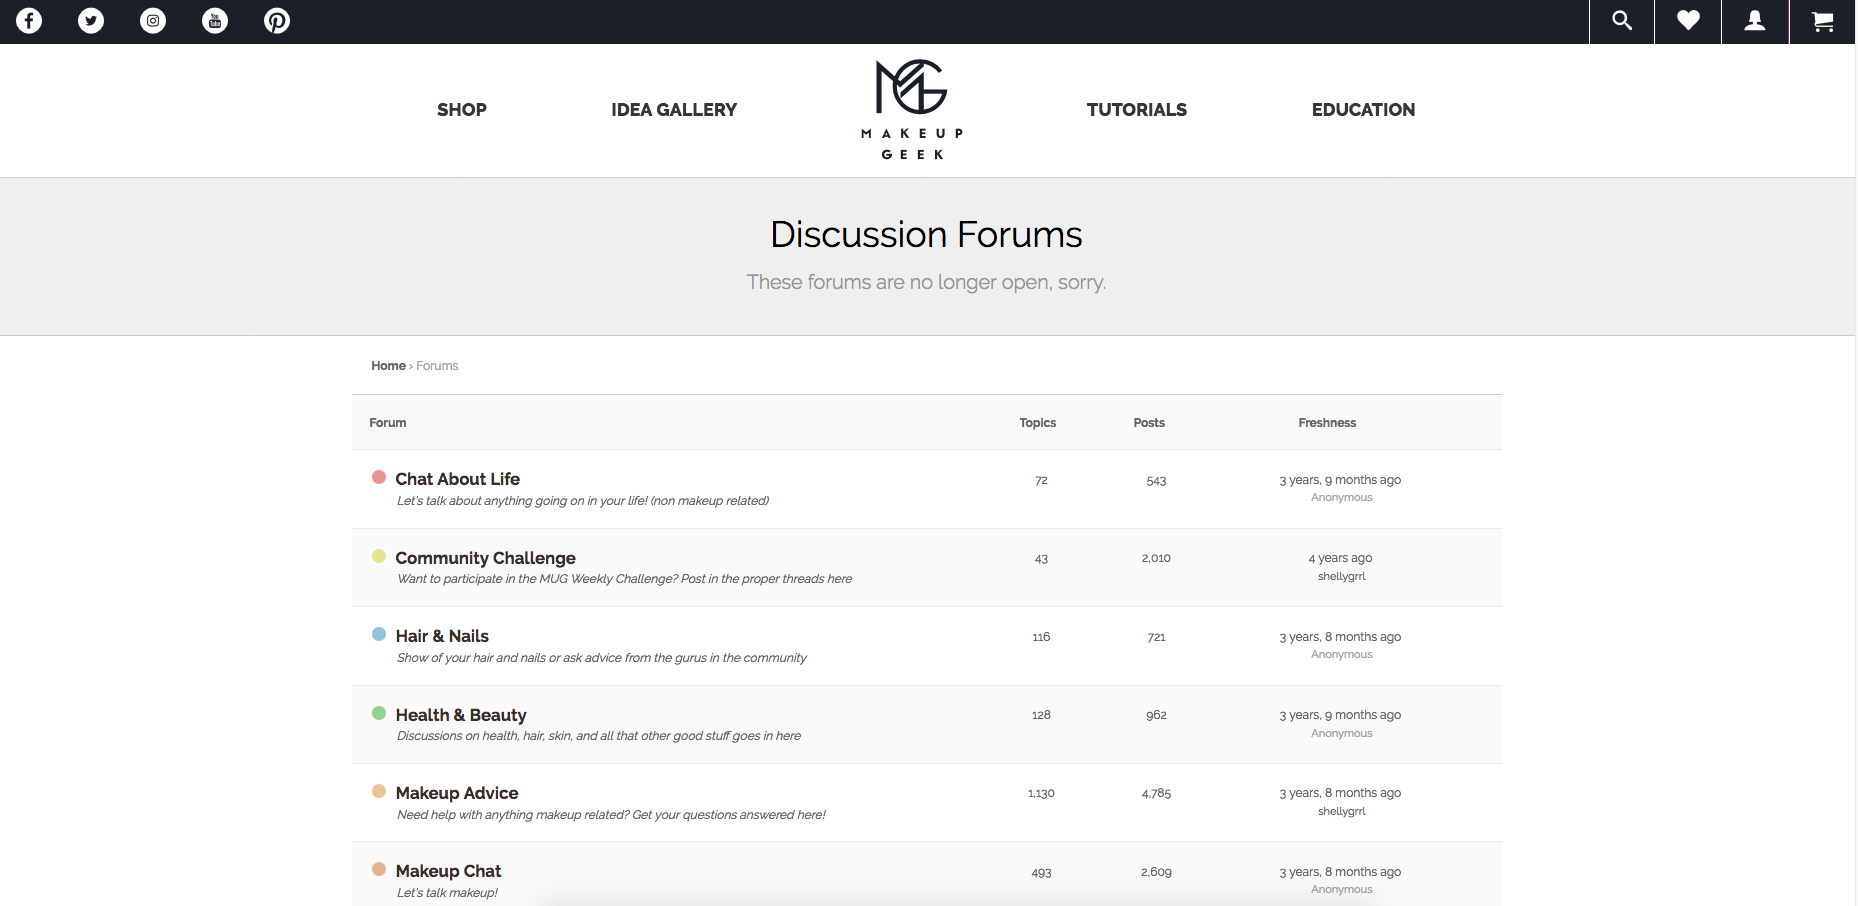1858x906 pixels.
Task: Click '3 years, 8 months ago' for Makeup Advice
Action: click(x=1340, y=793)
